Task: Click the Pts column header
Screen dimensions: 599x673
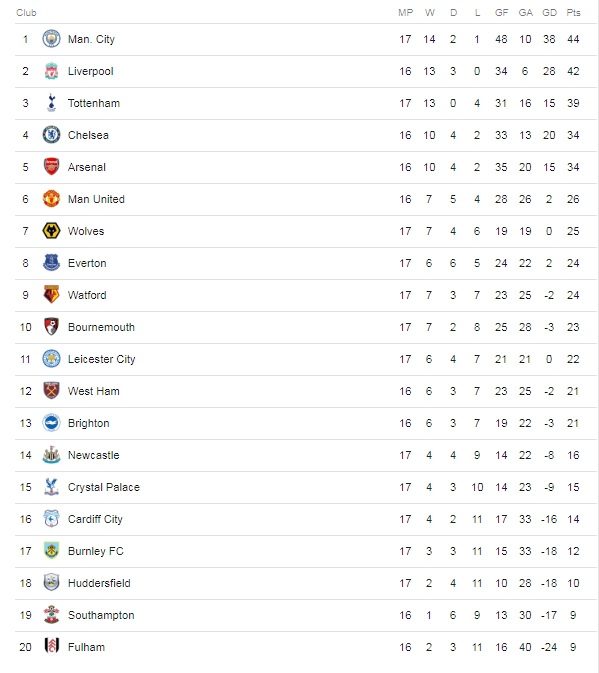Action: (x=573, y=12)
